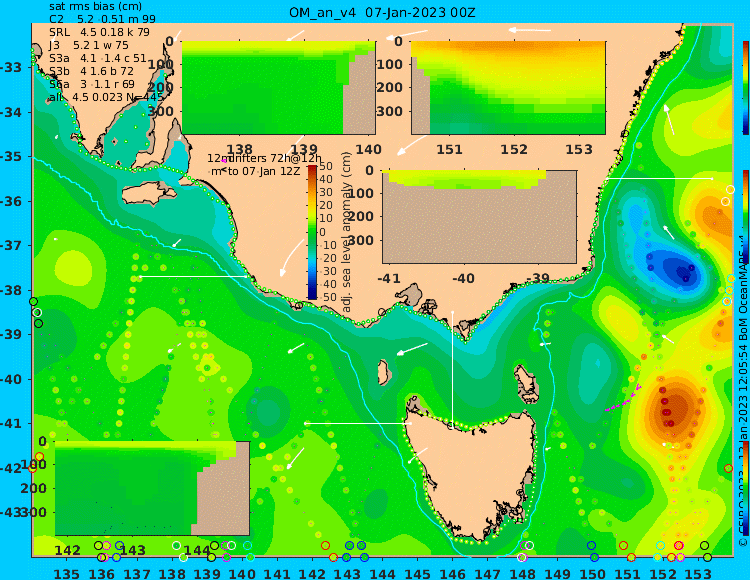Image resolution: width=750 pixels, height=580 pixels.
Task: Click the partial colorbar at top right edge
Action: click(746, 88)
